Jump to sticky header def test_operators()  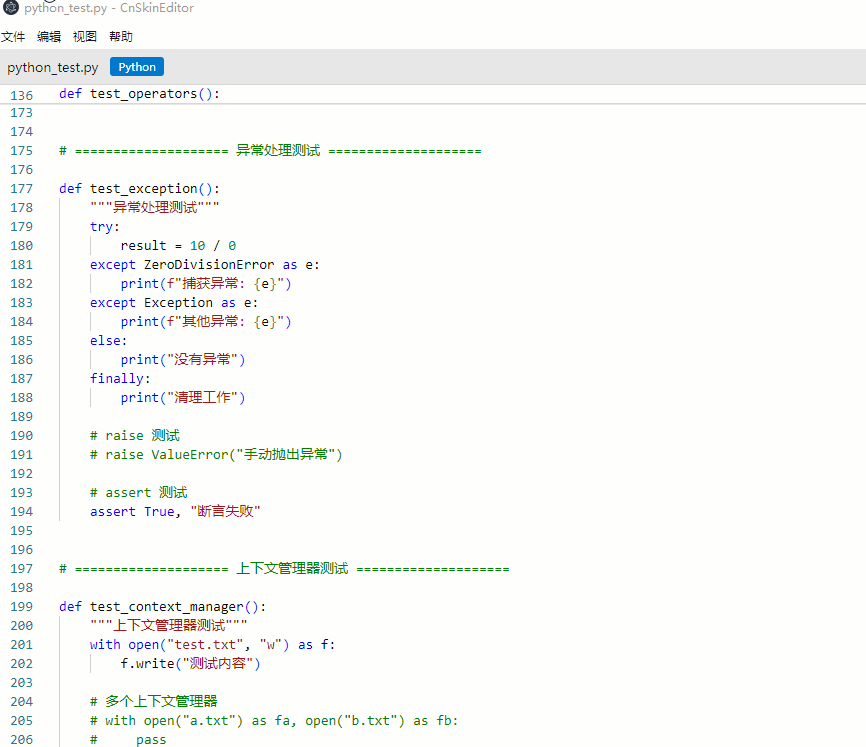coord(139,94)
